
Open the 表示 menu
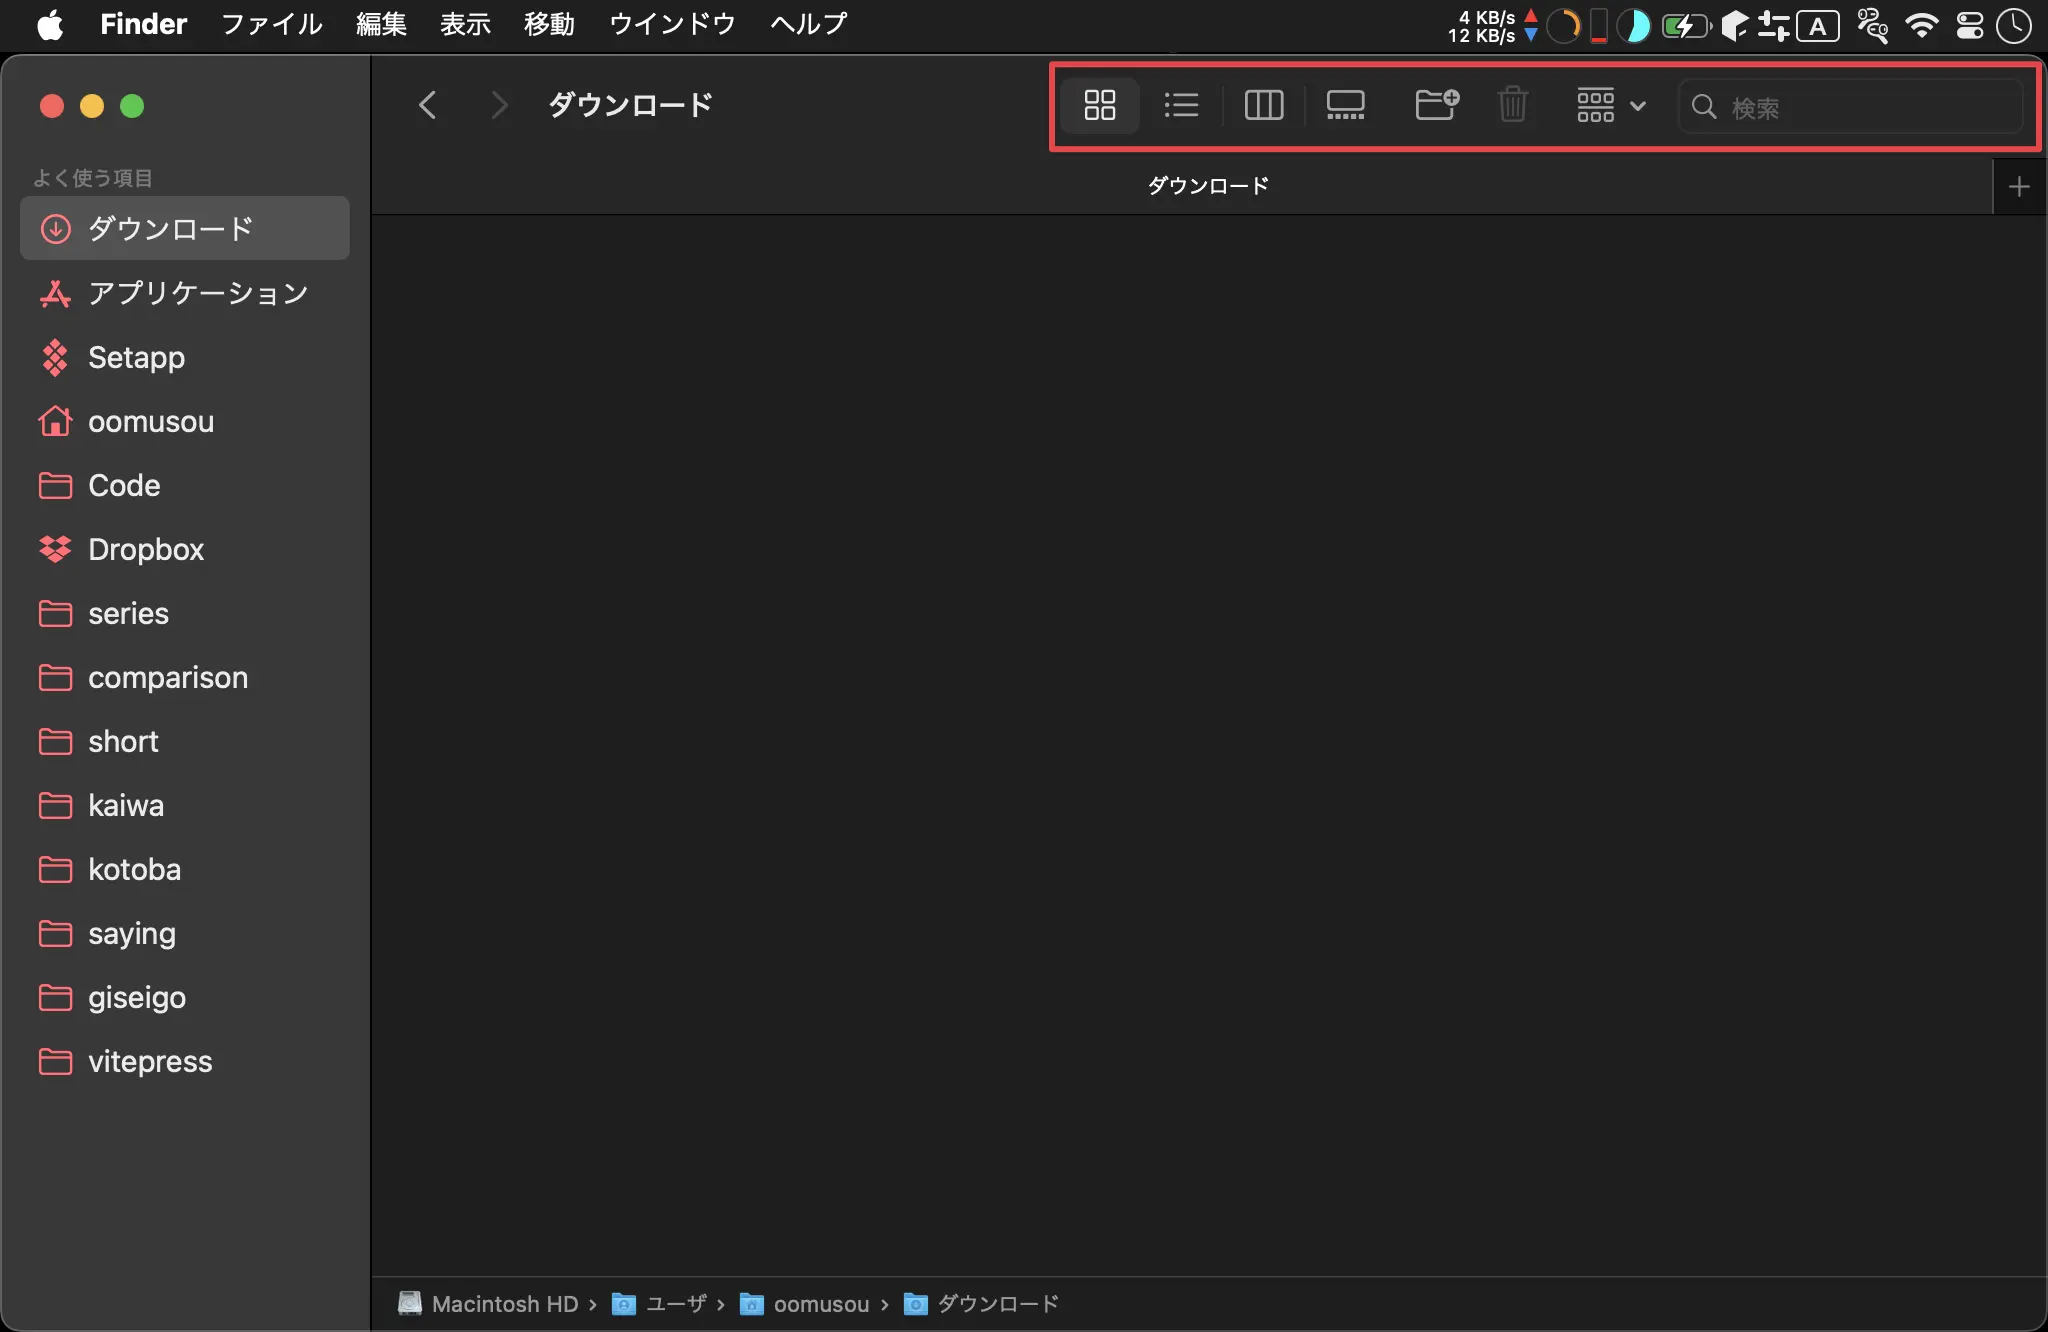pos(465,24)
